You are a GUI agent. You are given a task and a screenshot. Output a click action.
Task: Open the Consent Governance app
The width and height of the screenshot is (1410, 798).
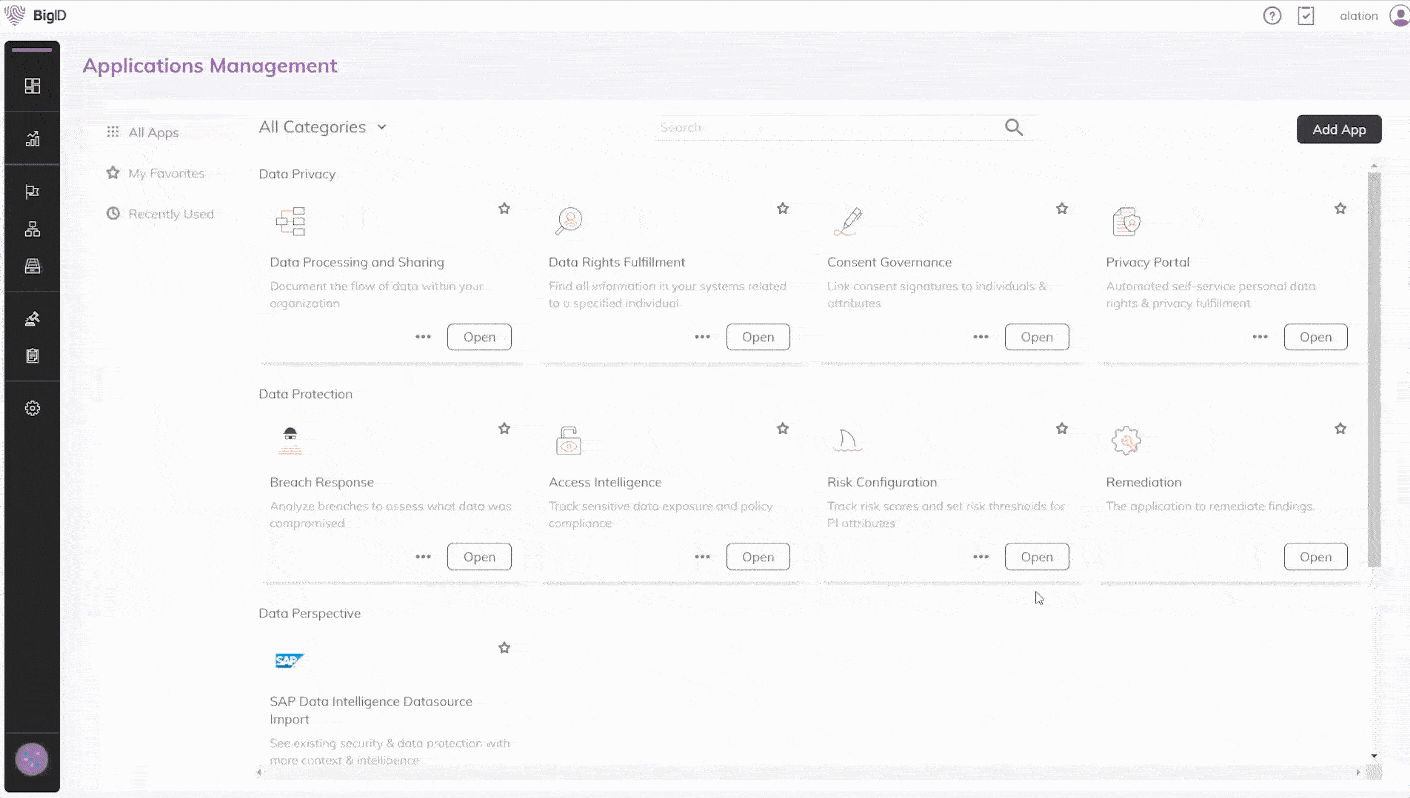[x=1036, y=337]
